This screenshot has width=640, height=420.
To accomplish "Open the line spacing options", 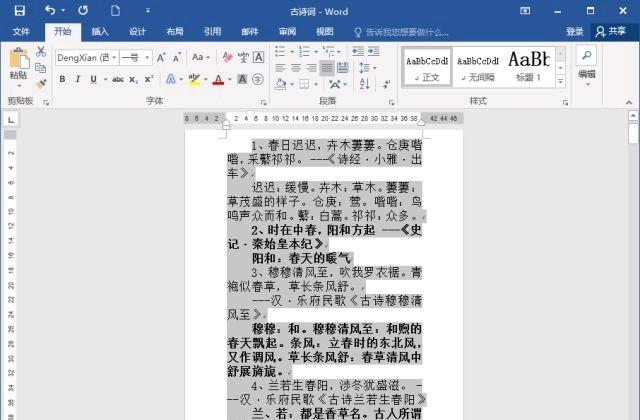I will pyautogui.click(x=364, y=68).
